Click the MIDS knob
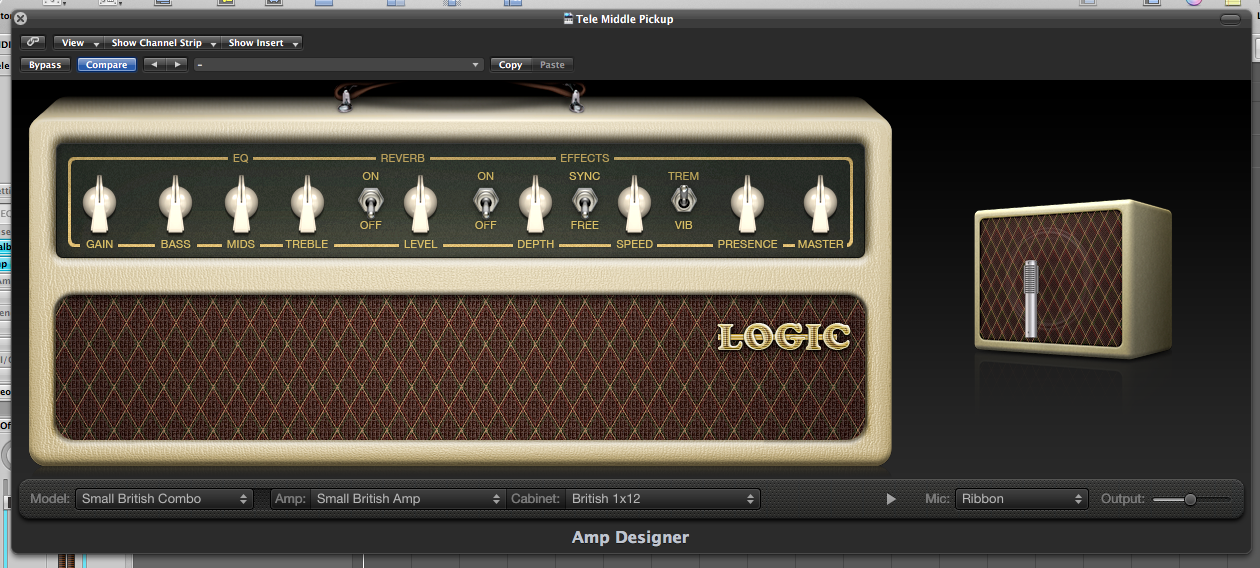The image size is (1260, 568). click(241, 203)
